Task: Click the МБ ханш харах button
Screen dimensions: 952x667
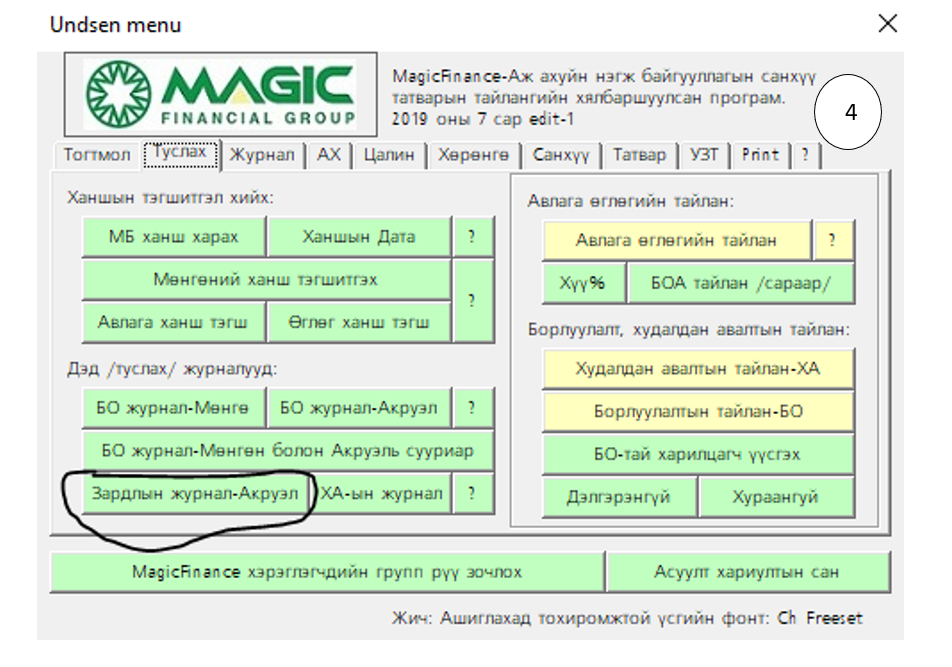Action: pos(173,237)
